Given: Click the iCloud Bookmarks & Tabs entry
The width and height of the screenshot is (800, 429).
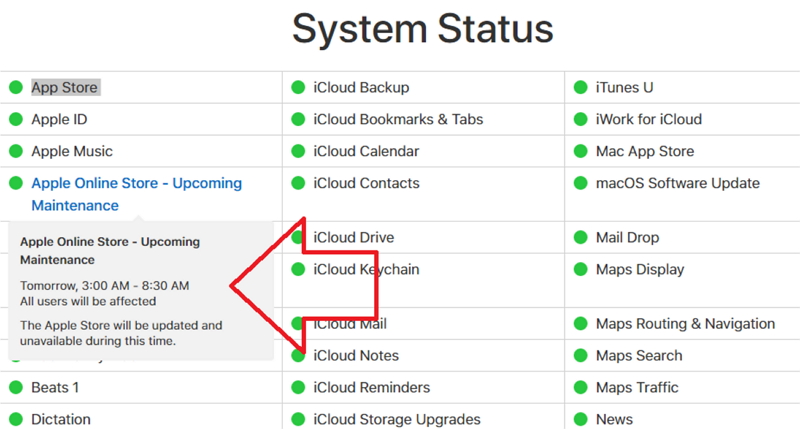Looking at the screenshot, I should point(398,120).
